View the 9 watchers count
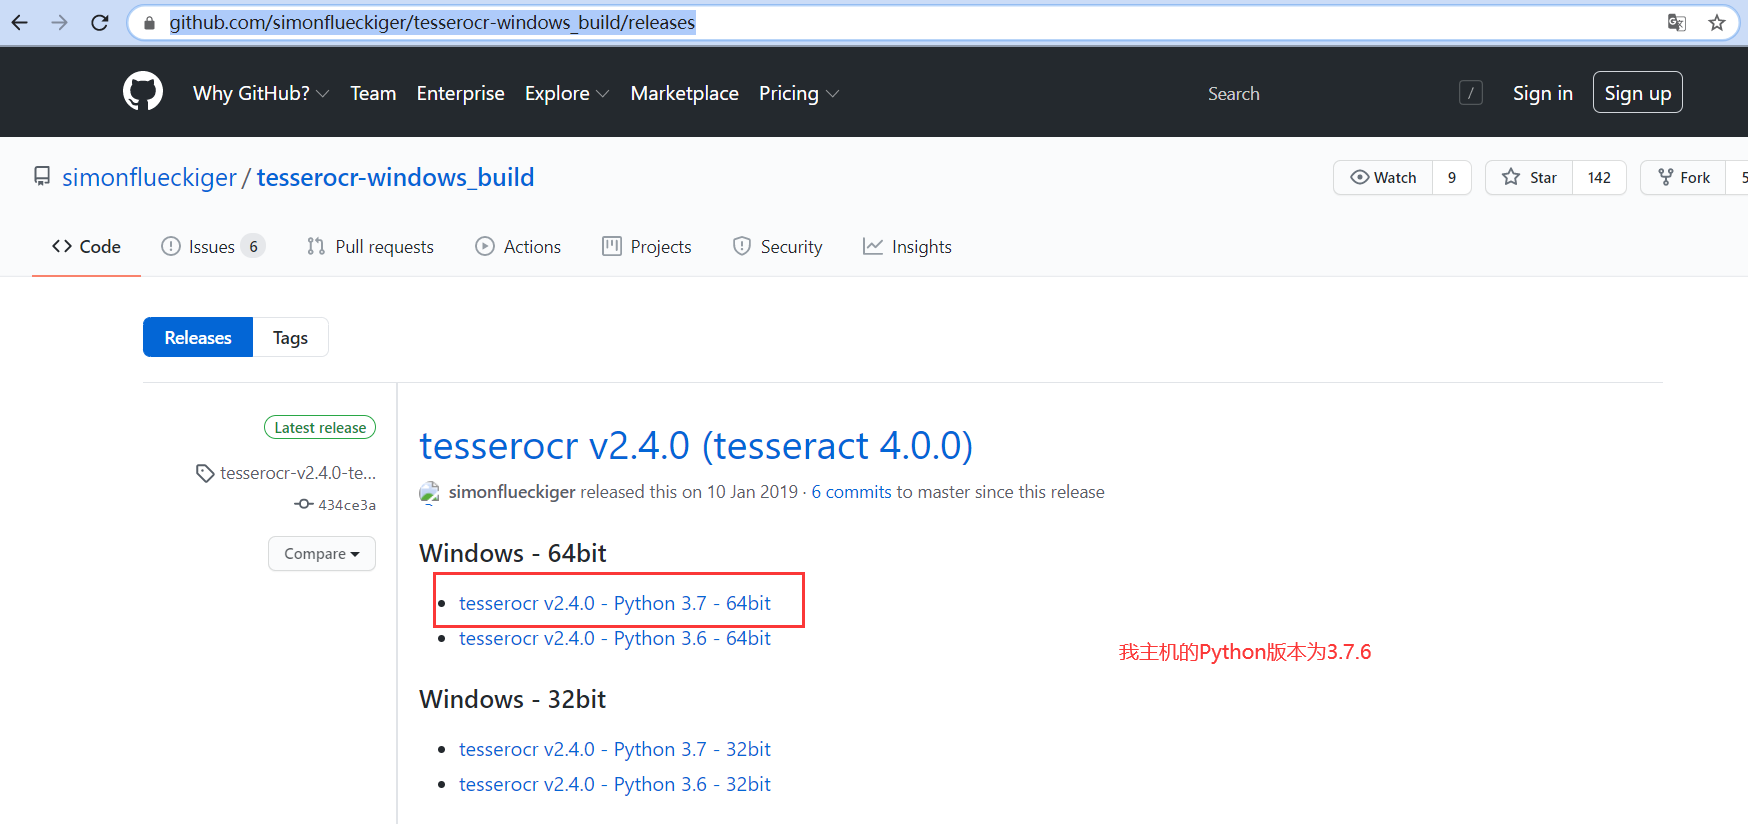Screen dimensions: 1748x824 [1452, 178]
